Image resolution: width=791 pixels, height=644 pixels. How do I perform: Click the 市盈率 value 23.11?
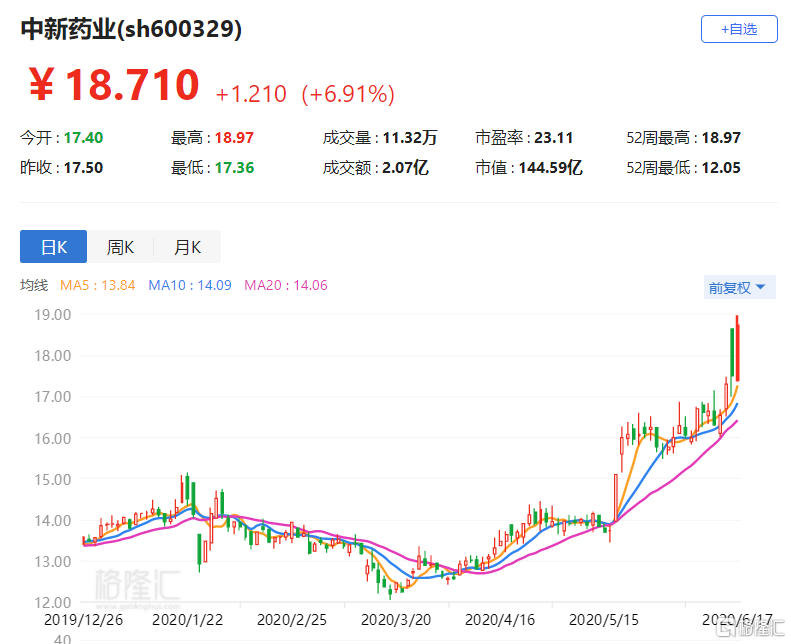point(557,138)
